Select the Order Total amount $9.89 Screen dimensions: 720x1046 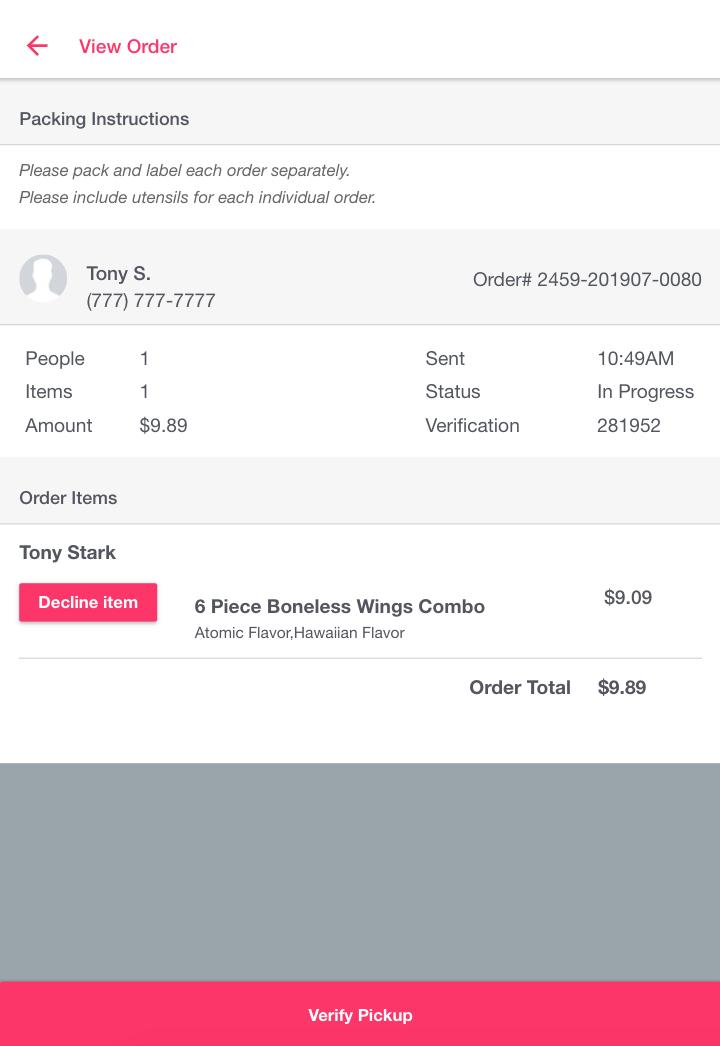622,687
